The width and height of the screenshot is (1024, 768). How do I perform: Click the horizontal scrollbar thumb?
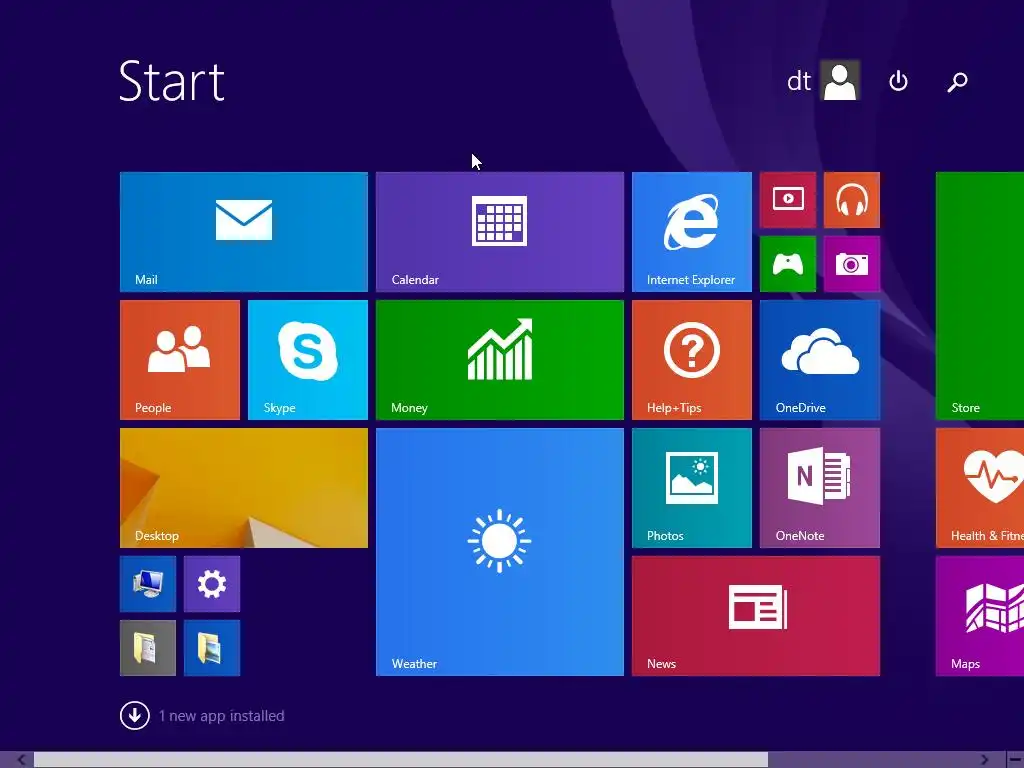401,760
